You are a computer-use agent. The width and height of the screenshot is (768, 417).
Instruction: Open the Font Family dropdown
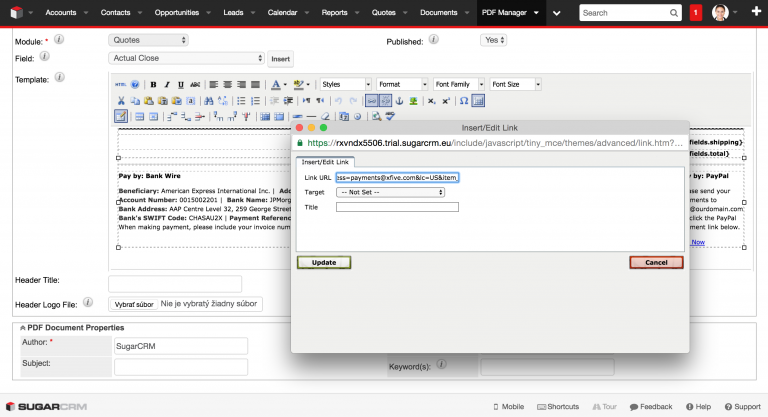459,84
